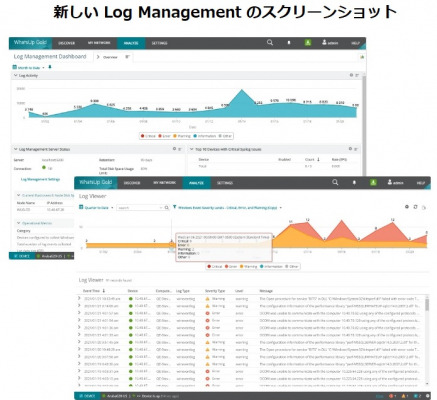Open the Quarter to Date range dropdown
This screenshot has width=437, height=400.
(96, 207)
